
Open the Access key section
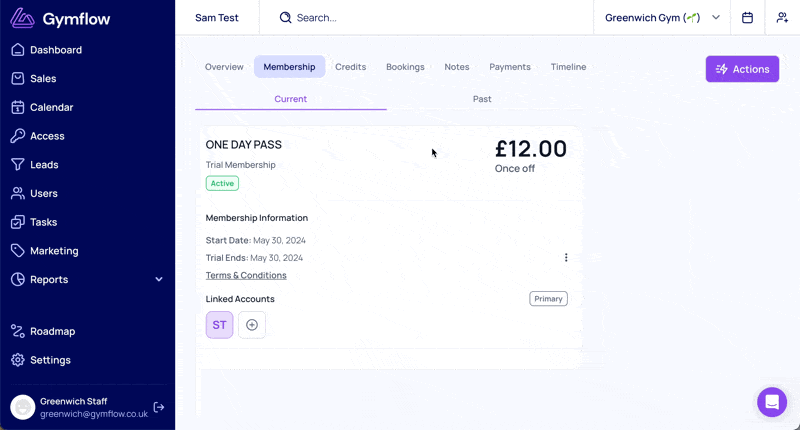pos(38,136)
